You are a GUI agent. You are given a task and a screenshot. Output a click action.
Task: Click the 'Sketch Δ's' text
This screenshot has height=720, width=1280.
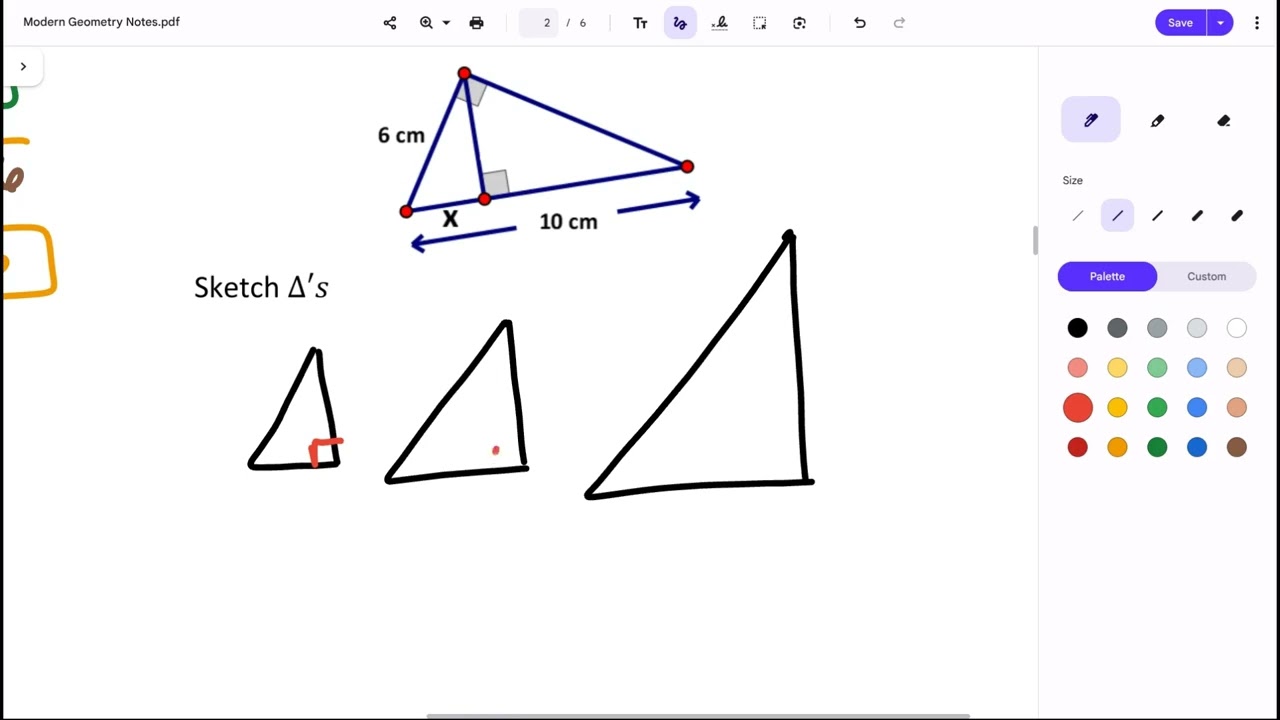(x=261, y=287)
